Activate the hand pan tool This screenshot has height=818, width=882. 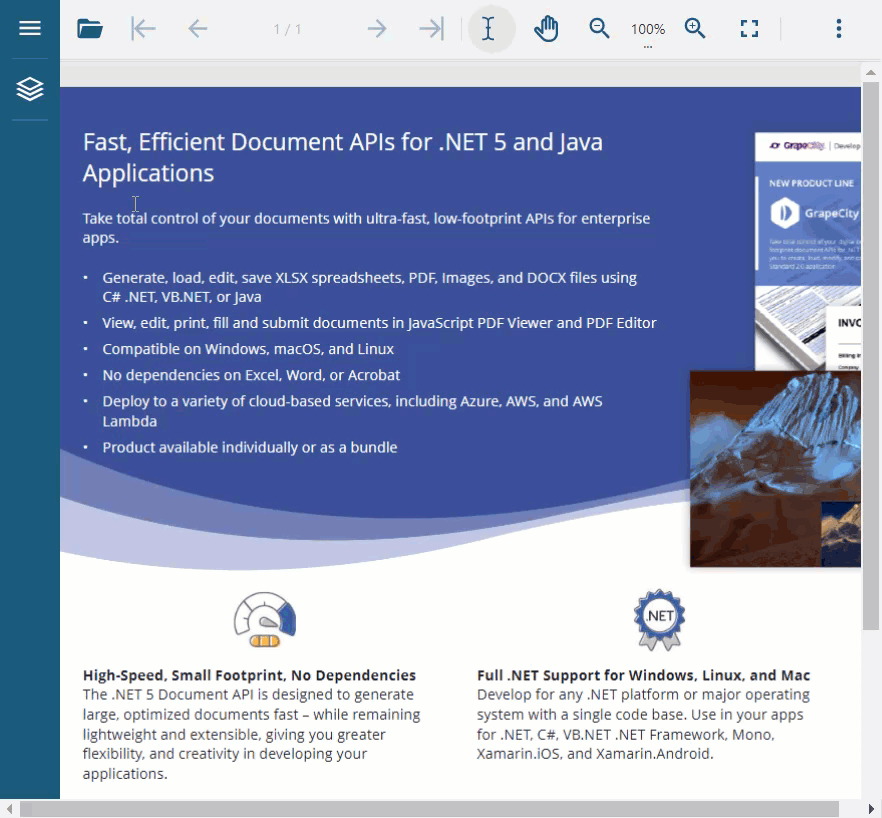pos(546,29)
